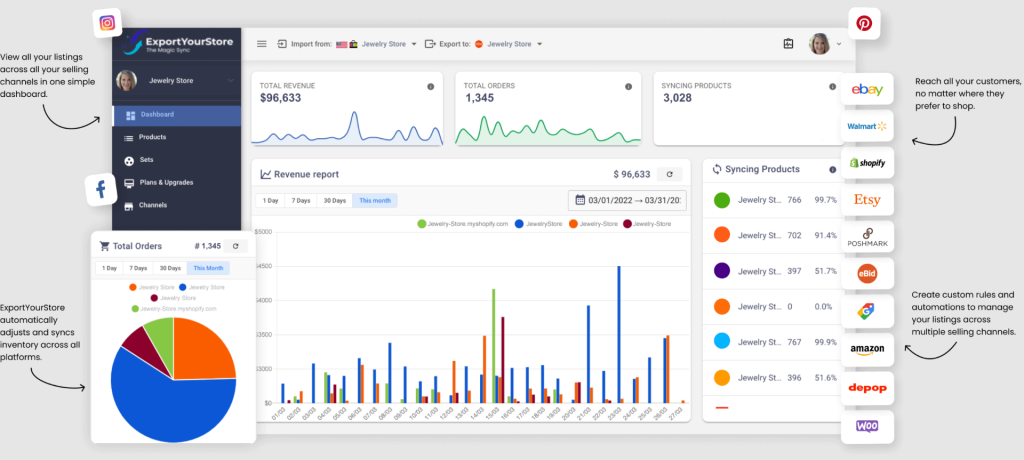
Task: Click the Shopify channel logo
Action: (867, 163)
